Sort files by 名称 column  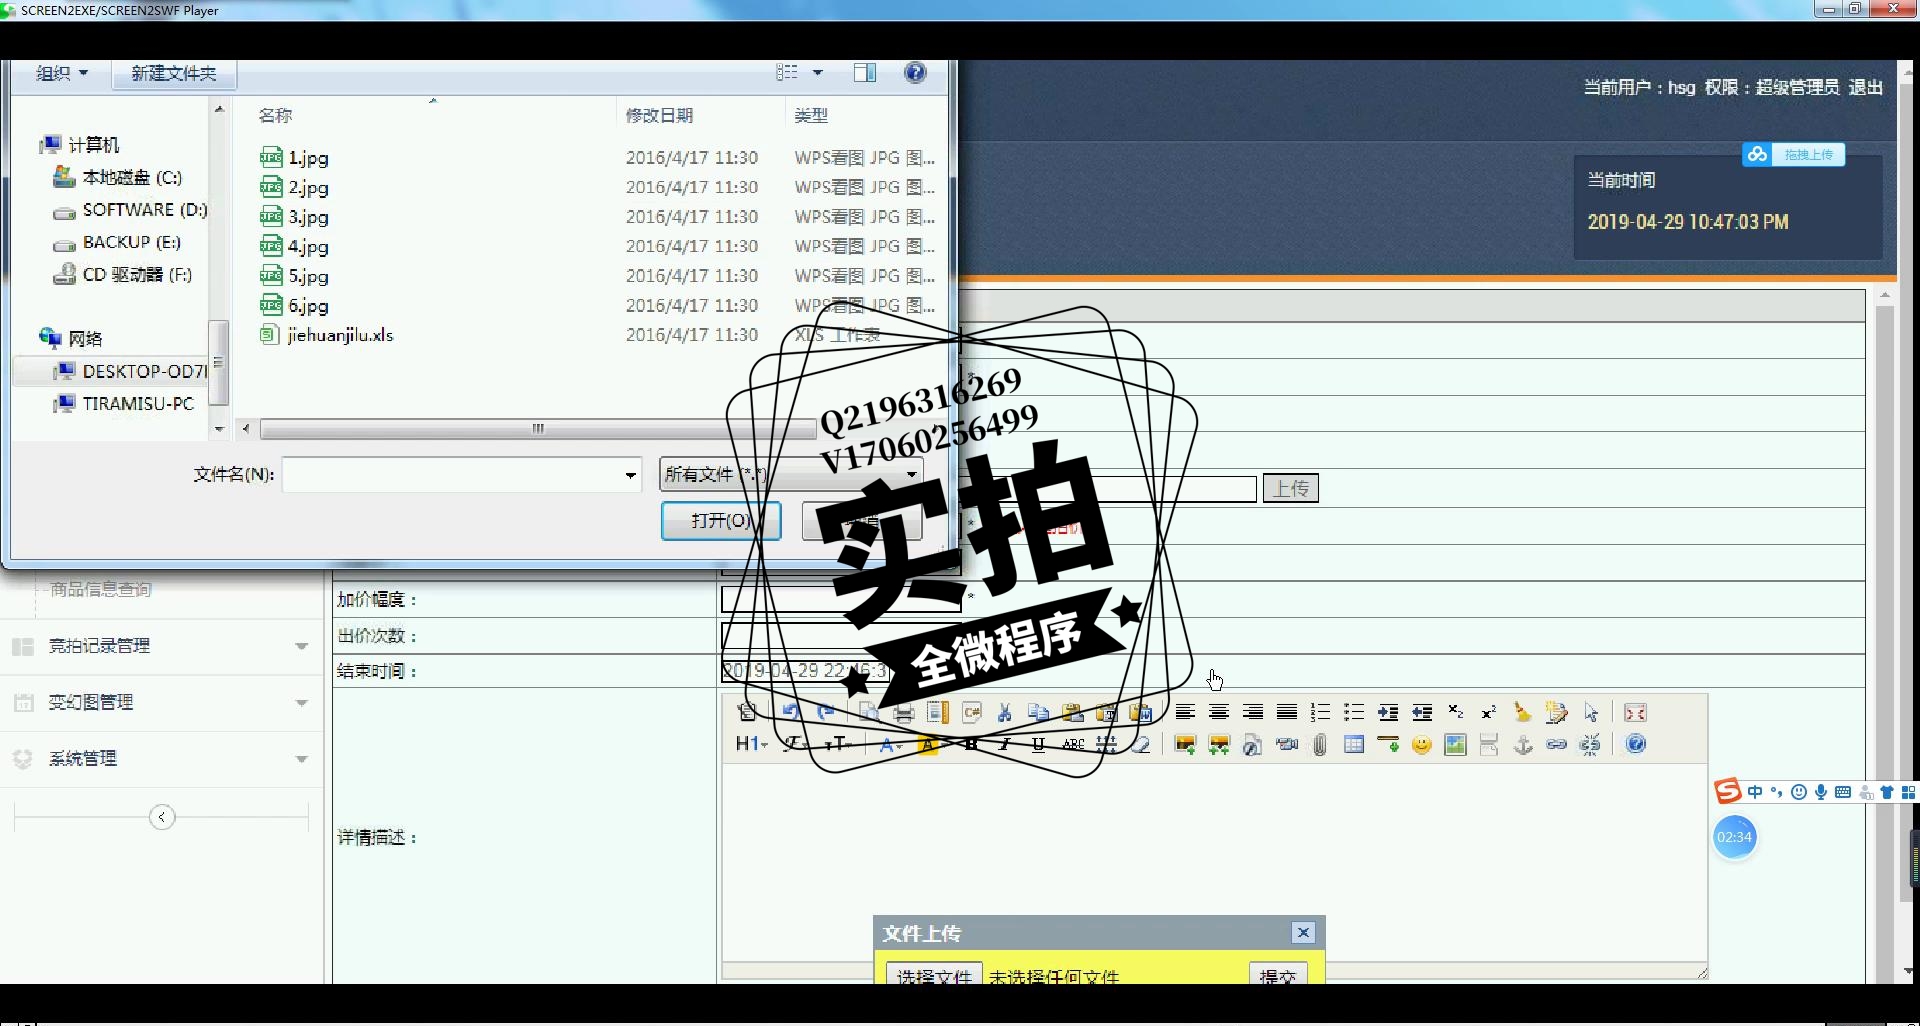tap(275, 116)
